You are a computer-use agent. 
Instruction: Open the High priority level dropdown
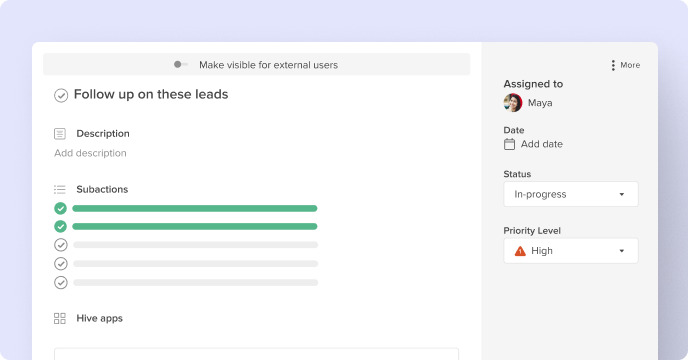571,251
